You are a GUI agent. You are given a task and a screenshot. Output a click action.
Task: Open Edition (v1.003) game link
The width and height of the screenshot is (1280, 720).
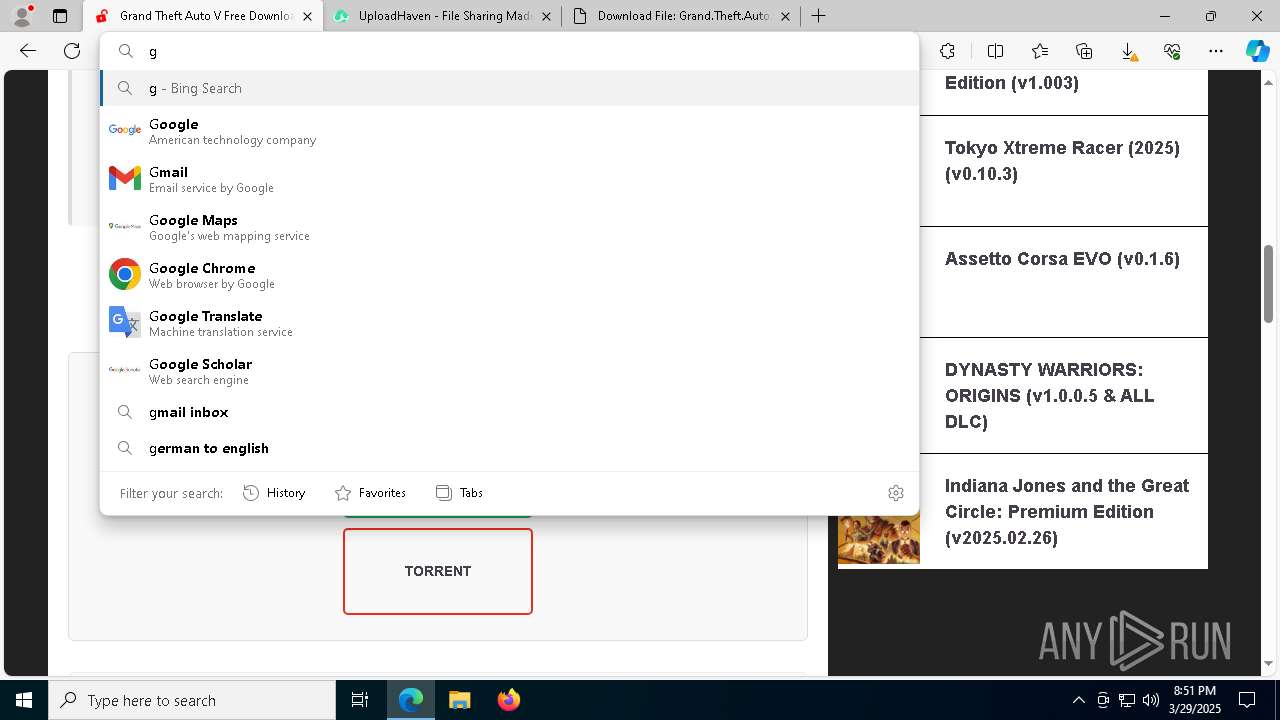[x=1012, y=83]
